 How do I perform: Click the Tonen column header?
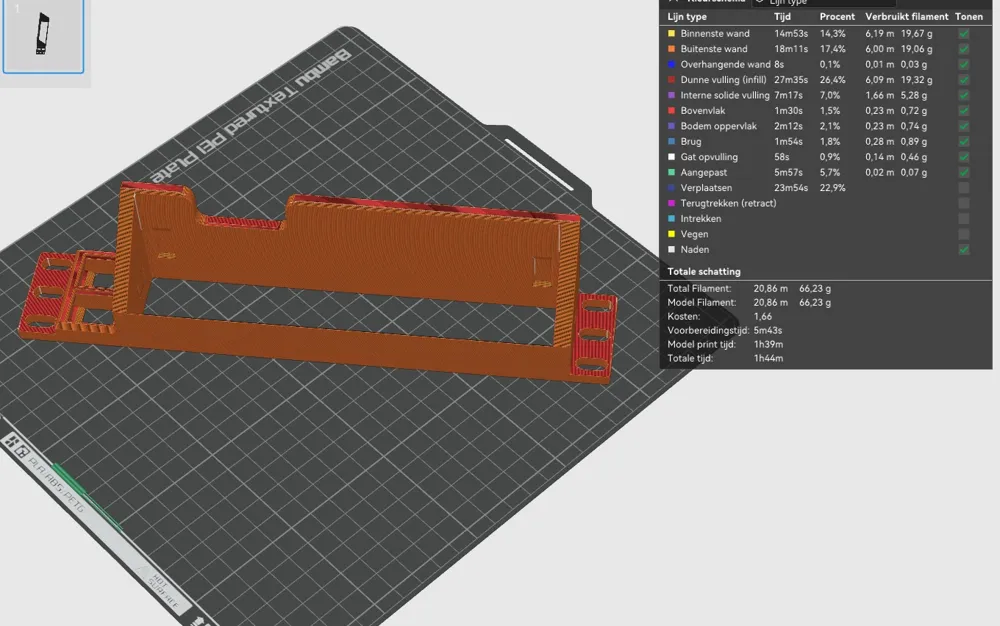(969, 17)
